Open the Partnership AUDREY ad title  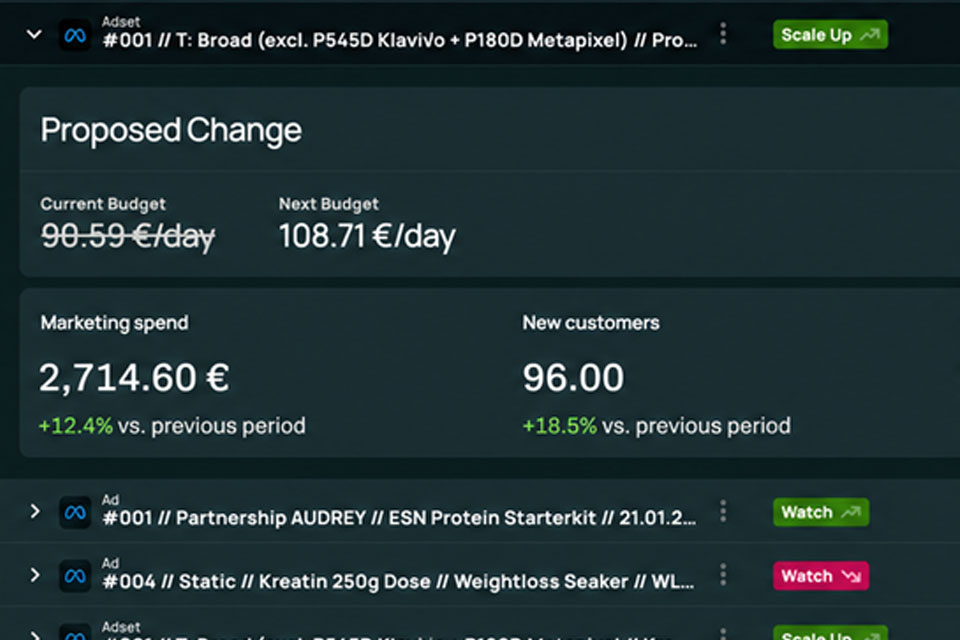pyautogui.click(x=399, y=518)
